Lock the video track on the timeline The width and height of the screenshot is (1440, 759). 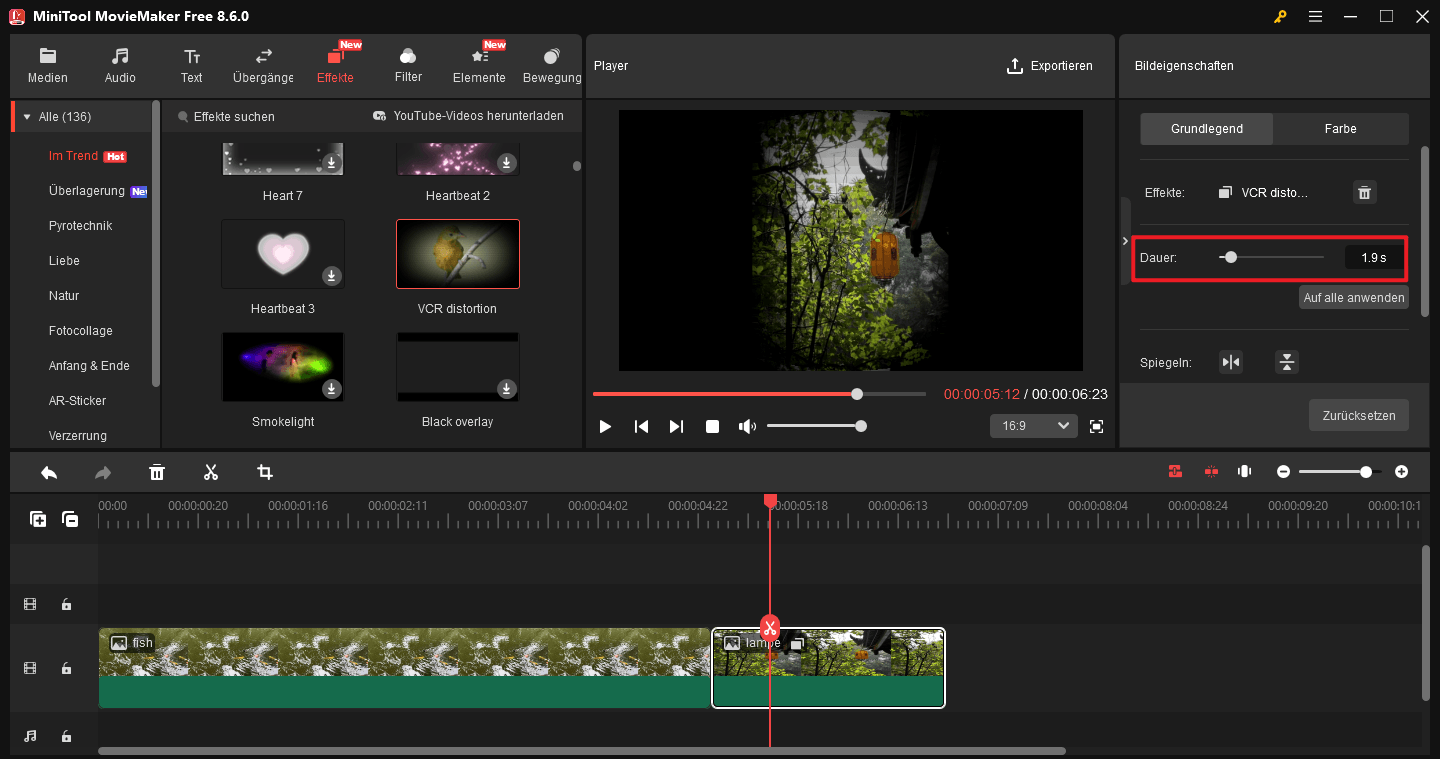[x=66, y=668]
